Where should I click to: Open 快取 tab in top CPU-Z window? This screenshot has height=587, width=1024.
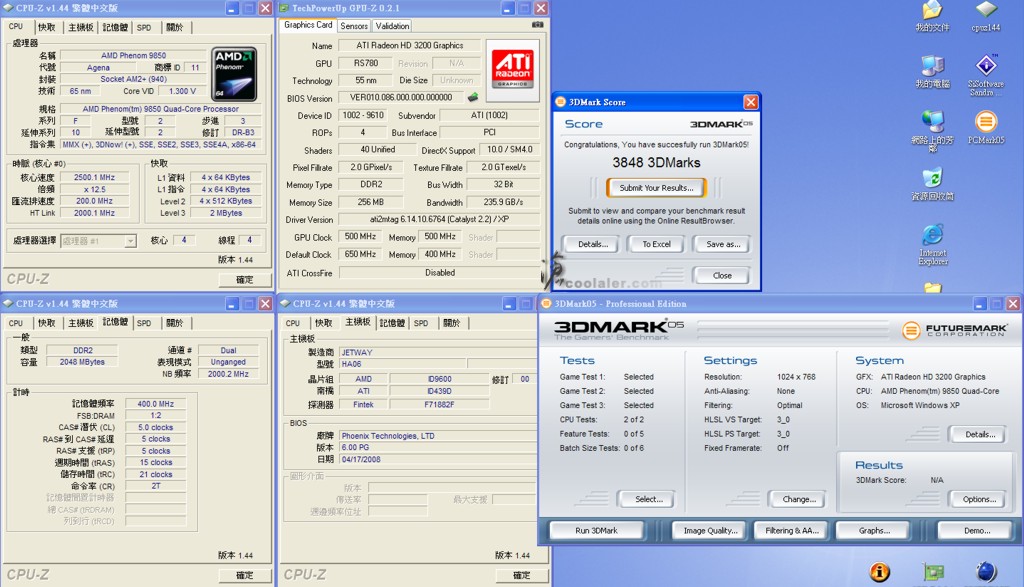click(x=47, y=27)
